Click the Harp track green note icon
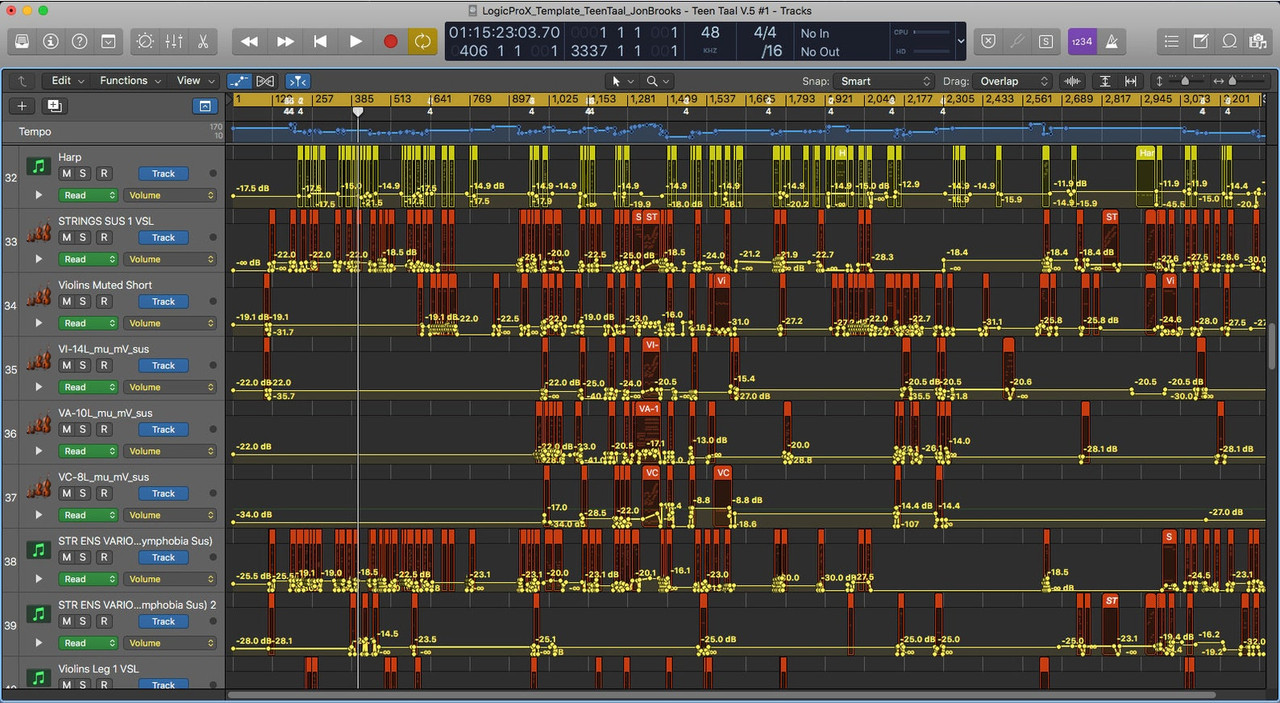Viewport: 1280px width, 703px height. 38,166
